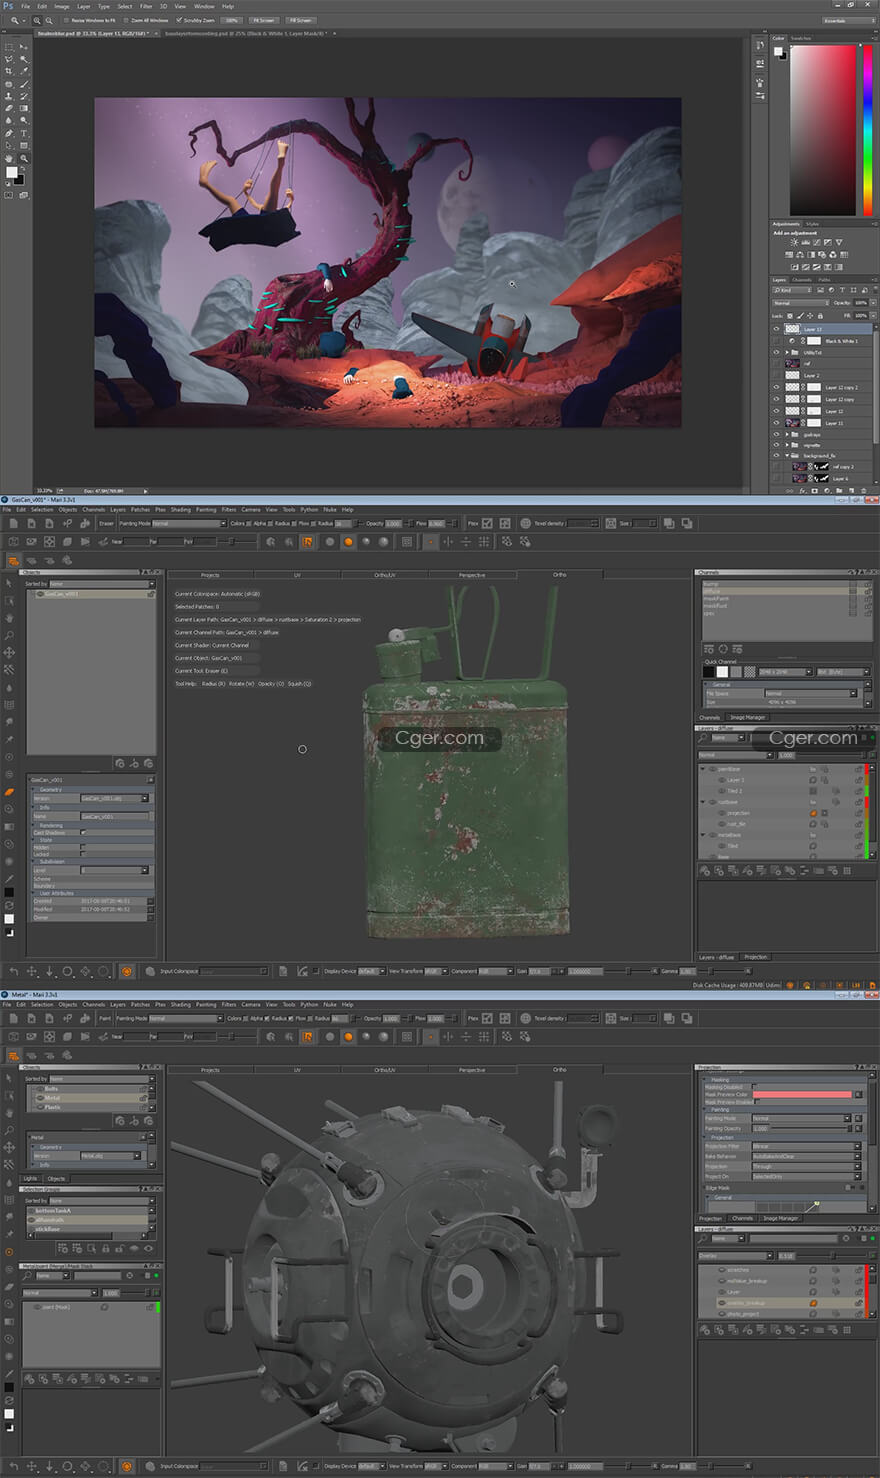Select the Move tool in Photoshop
880x1478 pixels.
[x=23, y=46]
